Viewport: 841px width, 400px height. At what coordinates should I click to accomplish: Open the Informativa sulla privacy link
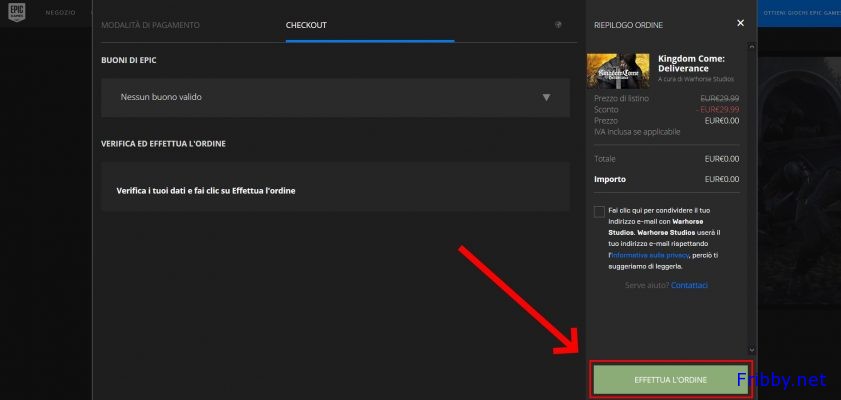point(650,256)
